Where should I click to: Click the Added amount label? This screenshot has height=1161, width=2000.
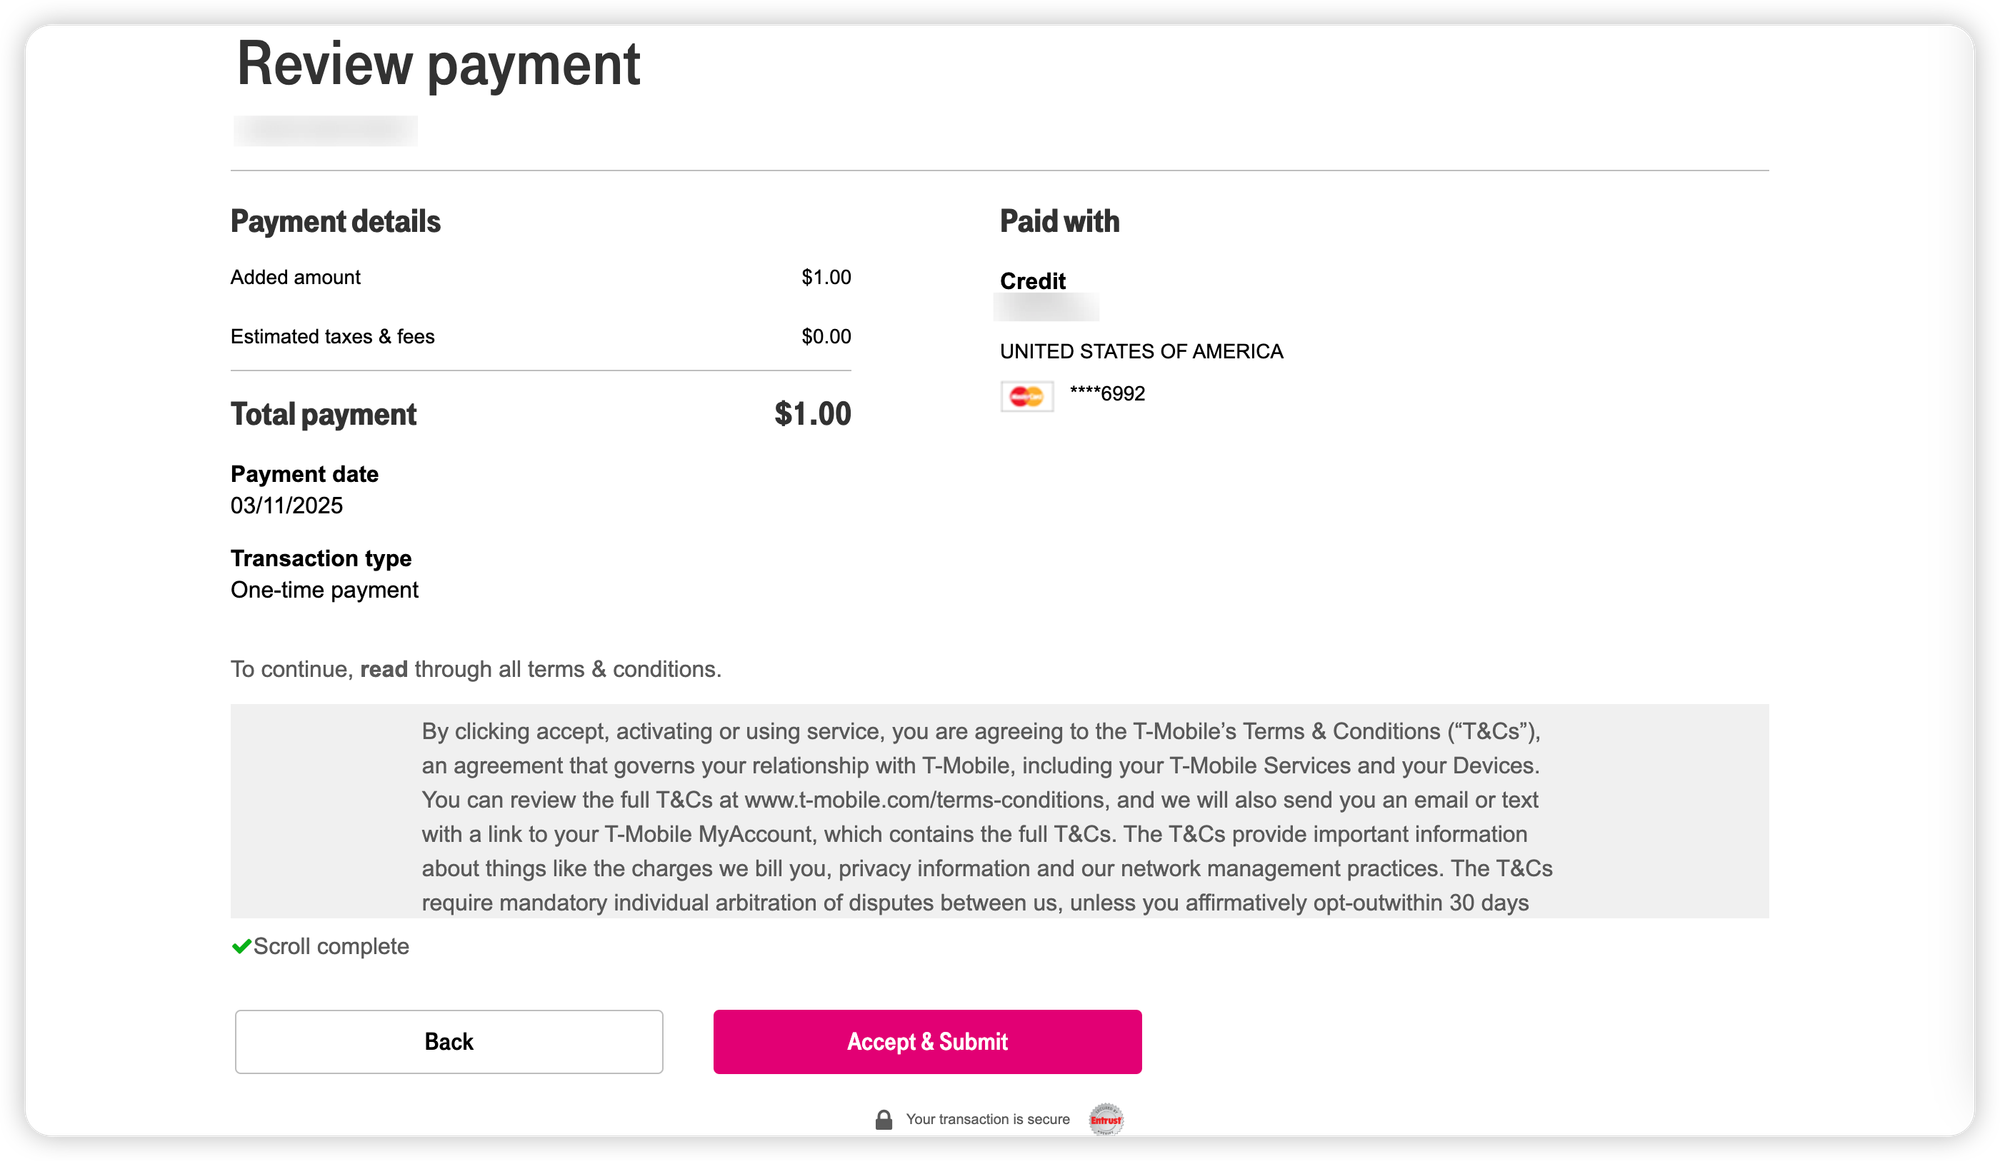(x=295, y=277)
